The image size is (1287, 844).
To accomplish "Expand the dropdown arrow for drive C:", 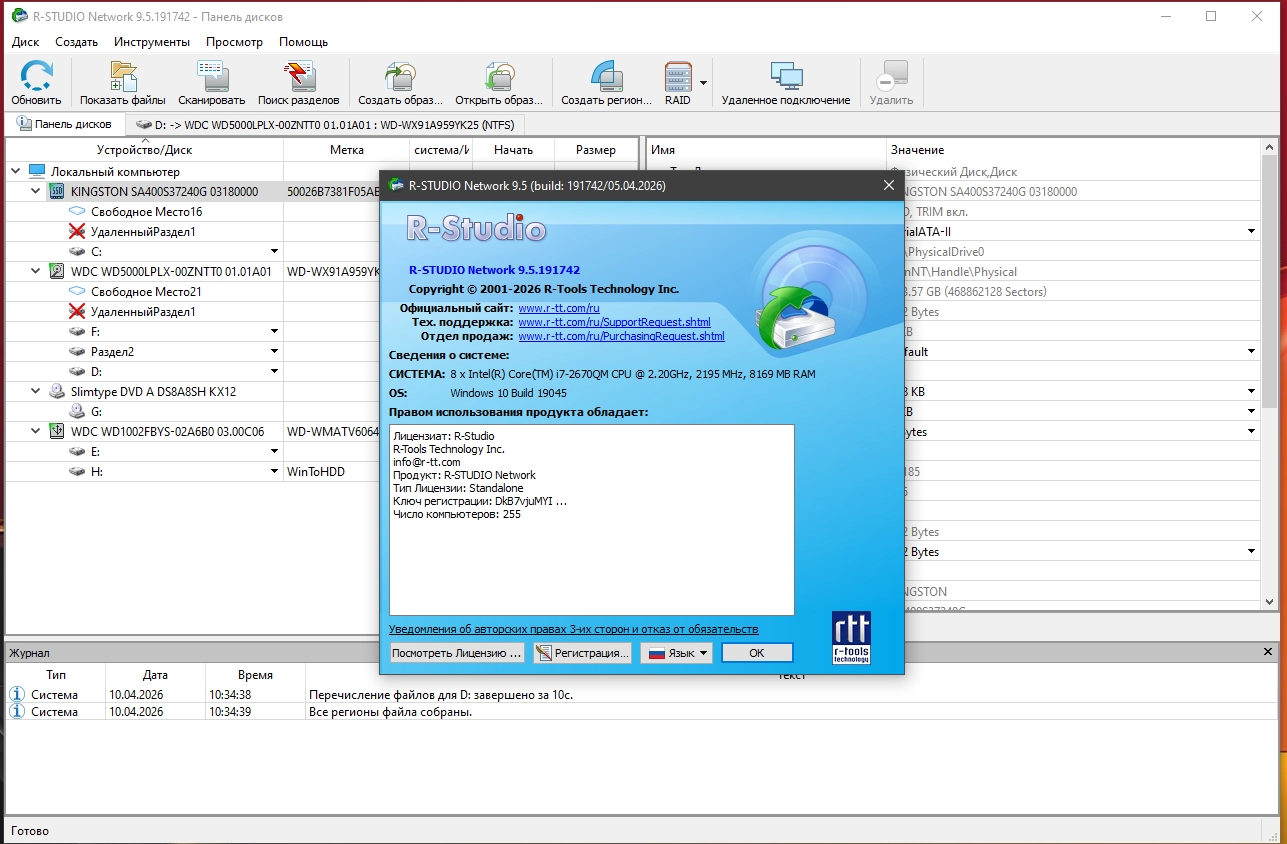I will click(x=273, y=251).
